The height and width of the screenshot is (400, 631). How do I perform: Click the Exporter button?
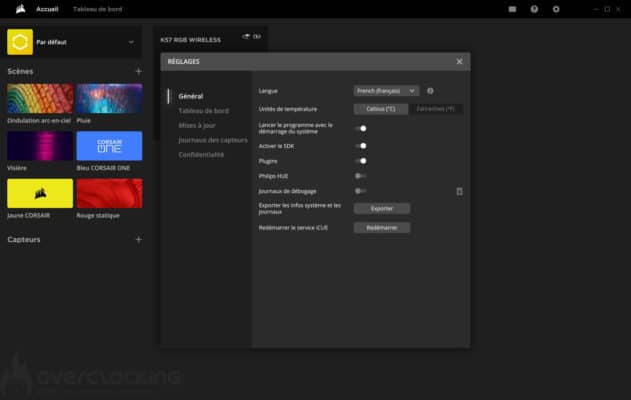(x=382, y=208)
